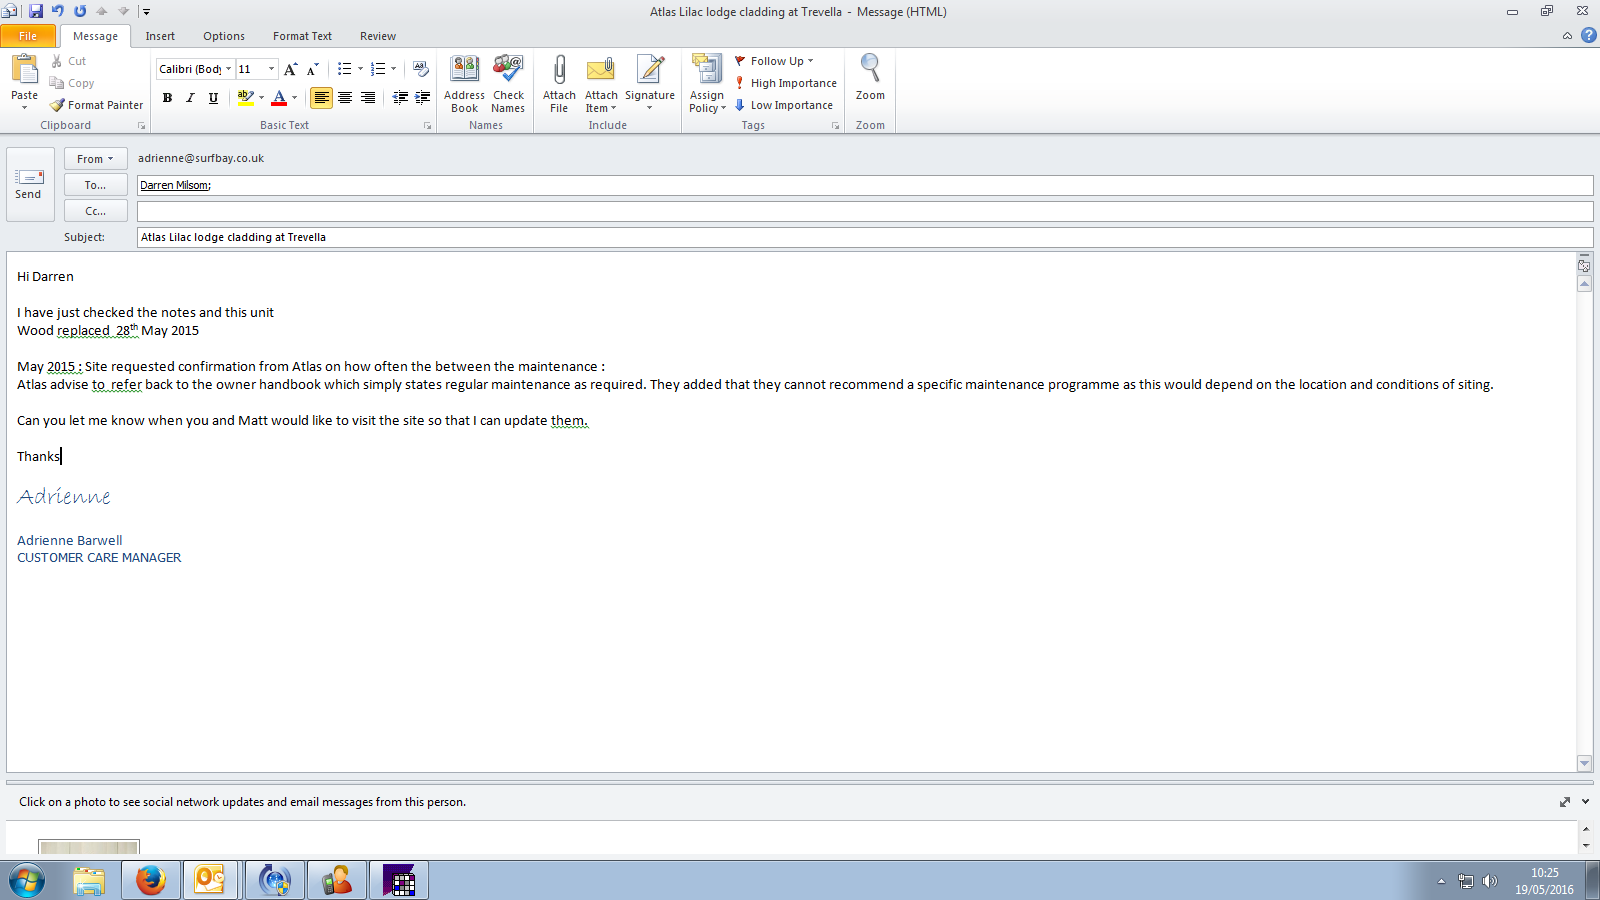Click the Cc... button
The height and width of the screenshot is (900, 1600).
point(96,211)
